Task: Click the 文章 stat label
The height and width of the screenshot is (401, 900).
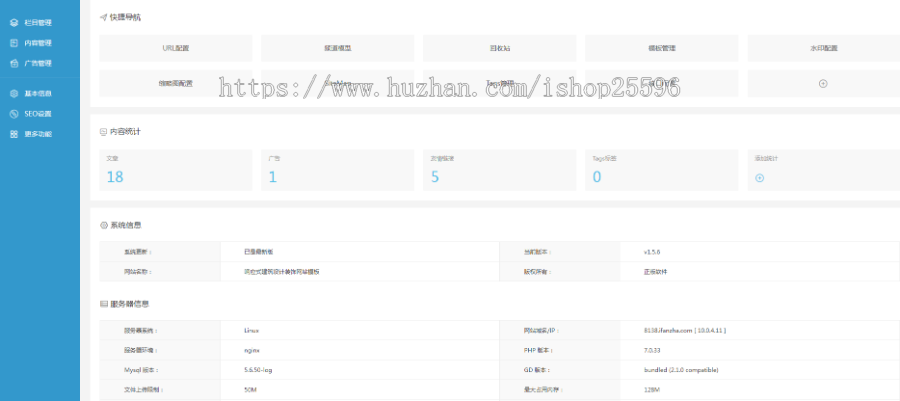Action: tap(112, 158)
